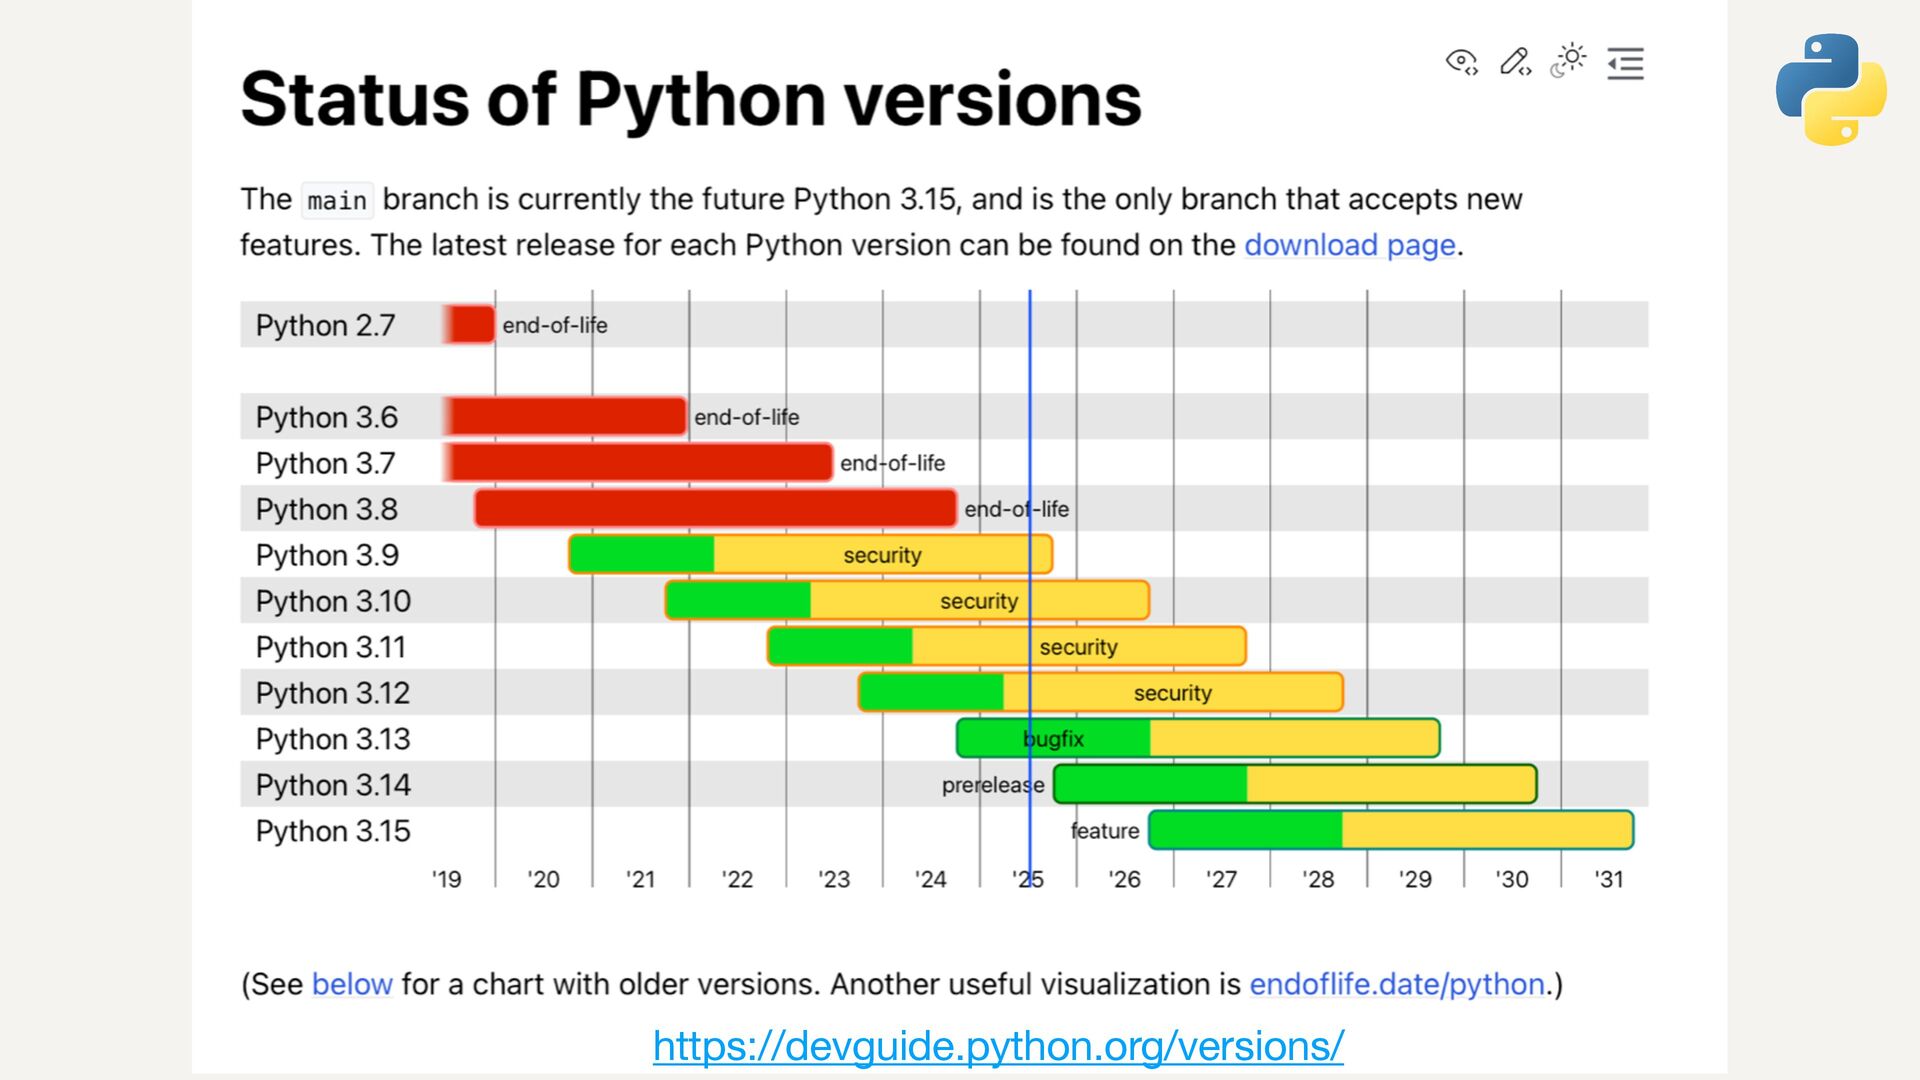
Task: Toggle the light/dark theme sun icon
Action: (x=1569, y=61)
